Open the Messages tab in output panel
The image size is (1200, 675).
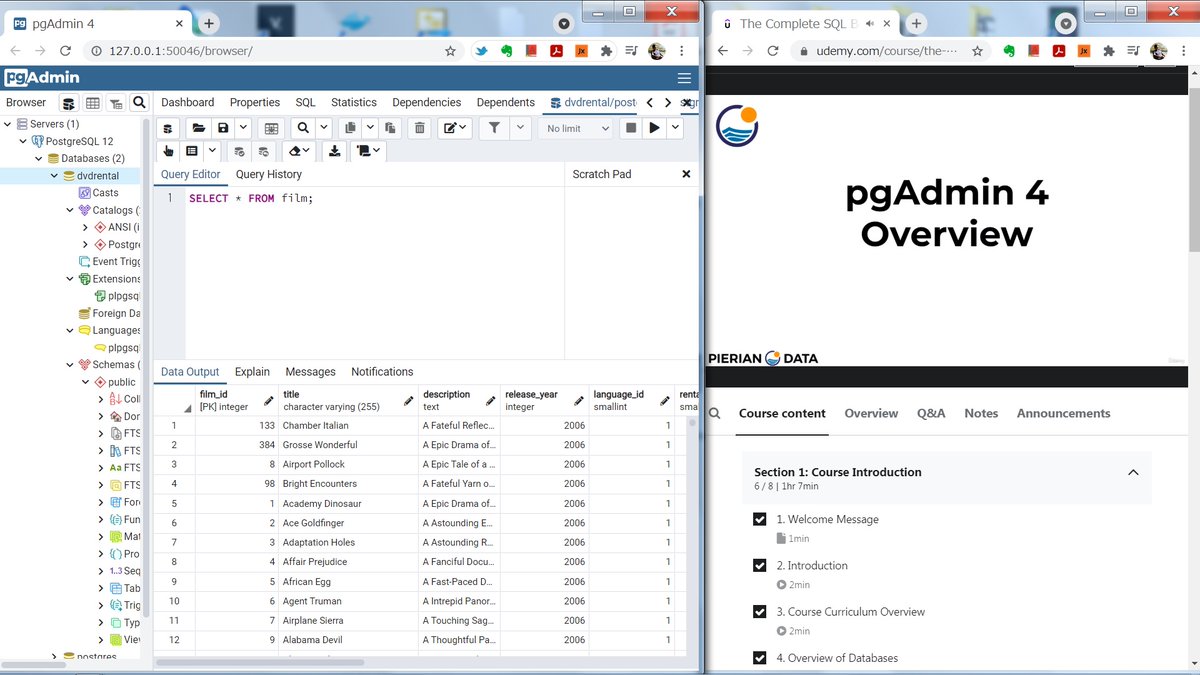[x=310, y=371]
